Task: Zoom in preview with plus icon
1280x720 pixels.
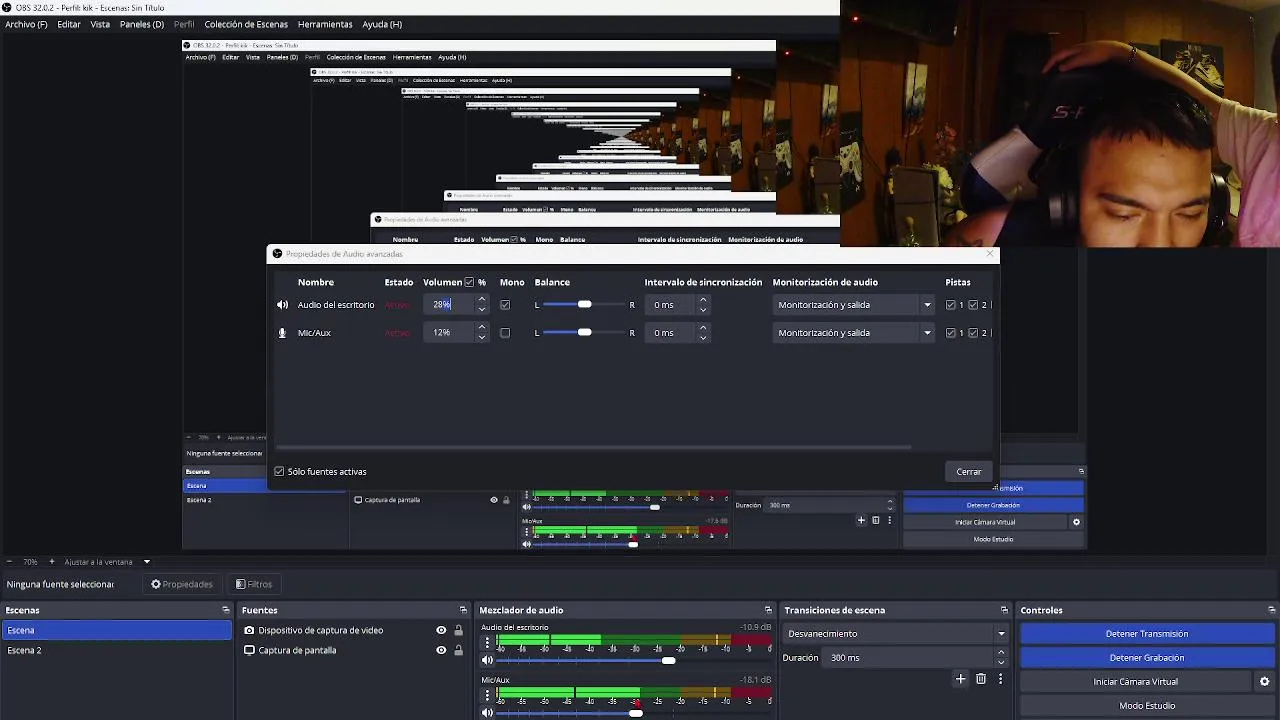Action: coord(52,562)
